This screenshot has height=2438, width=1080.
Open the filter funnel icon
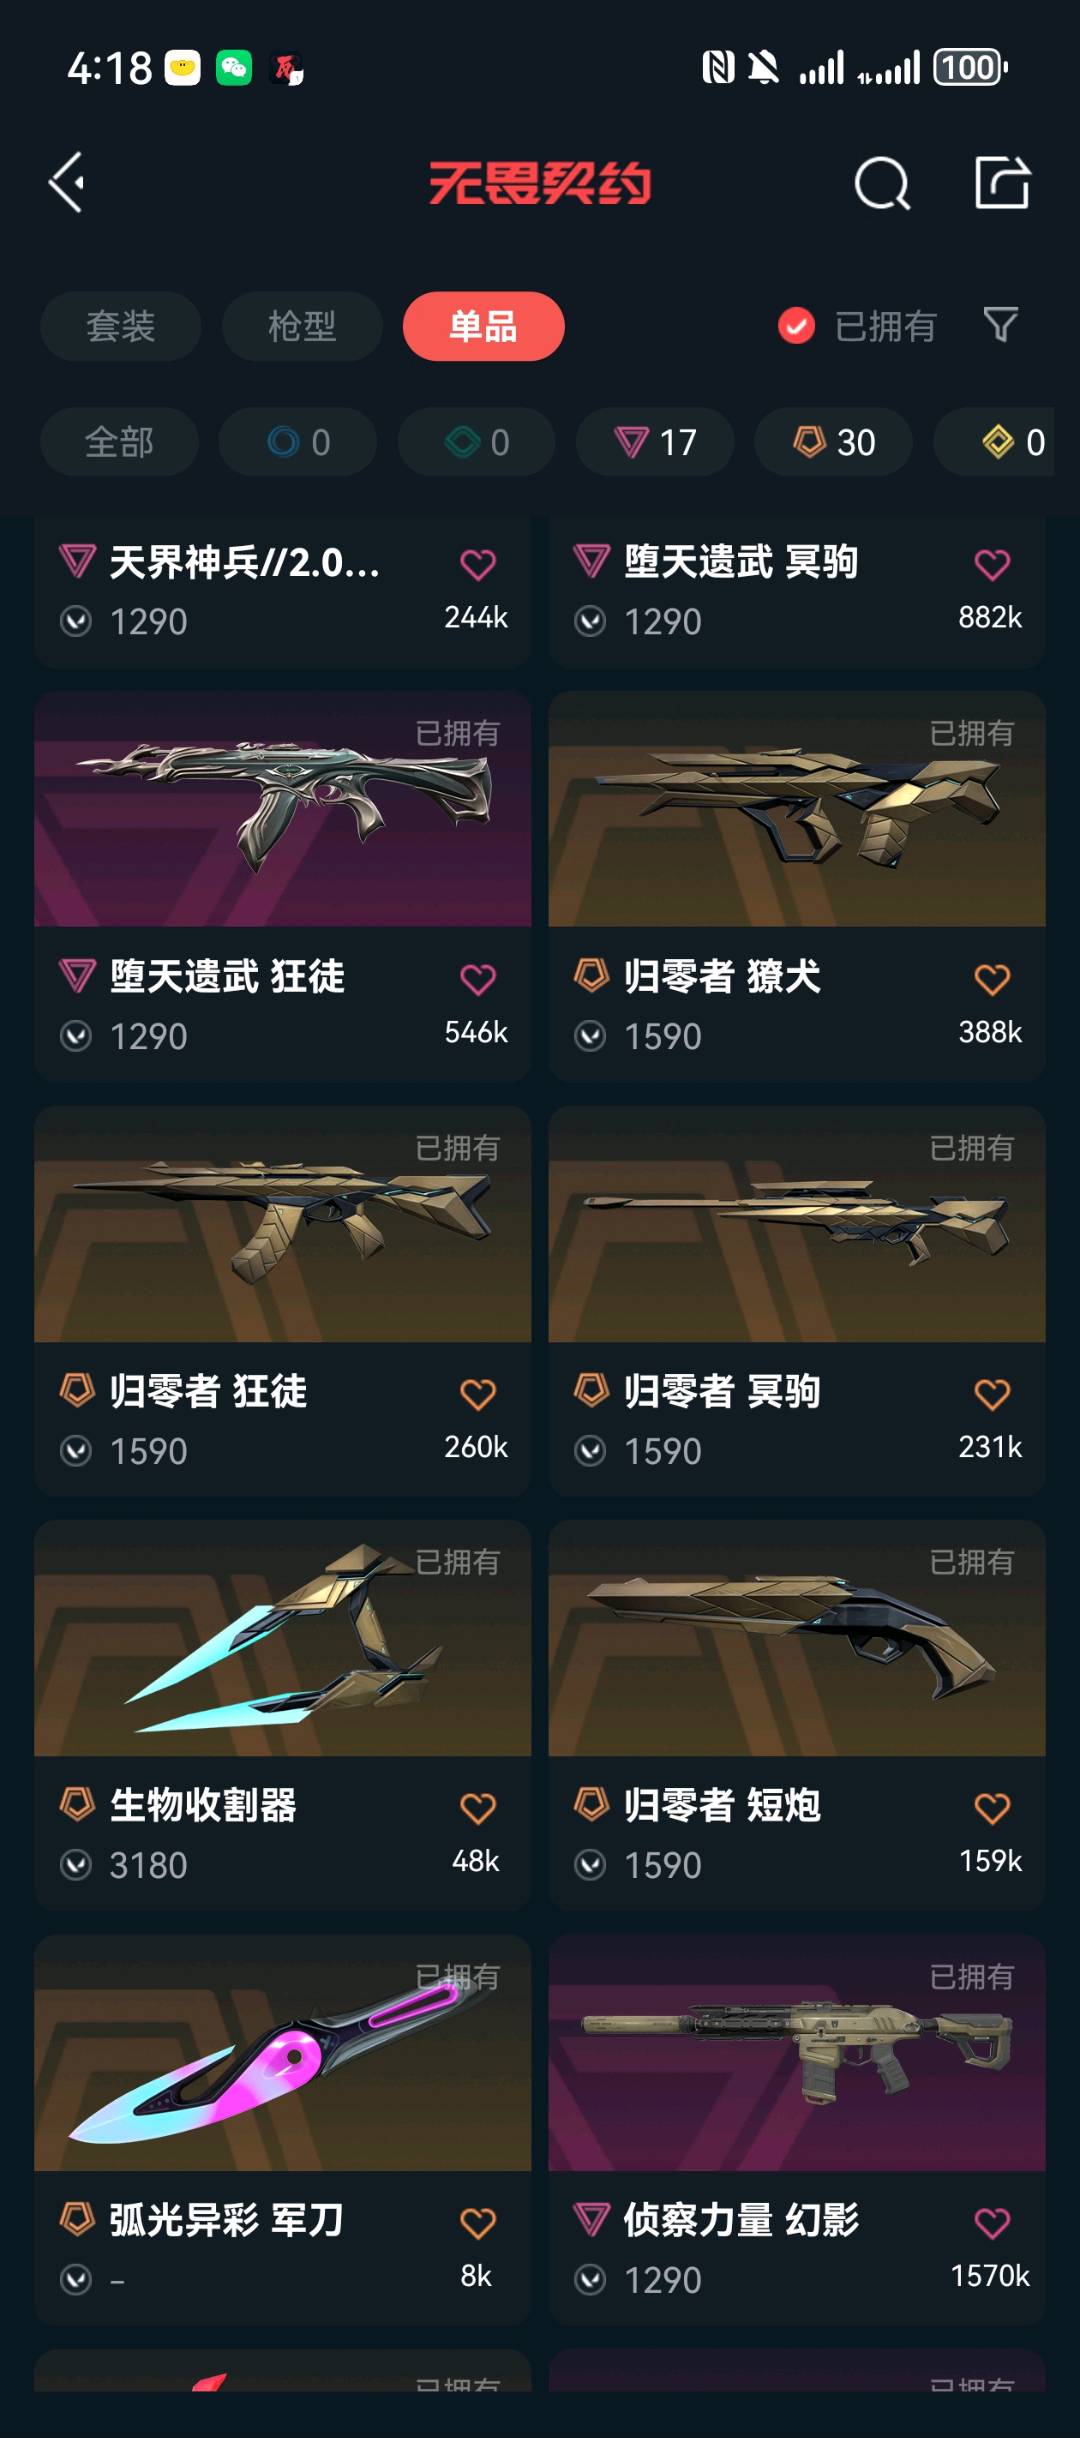pos(1000,325)
